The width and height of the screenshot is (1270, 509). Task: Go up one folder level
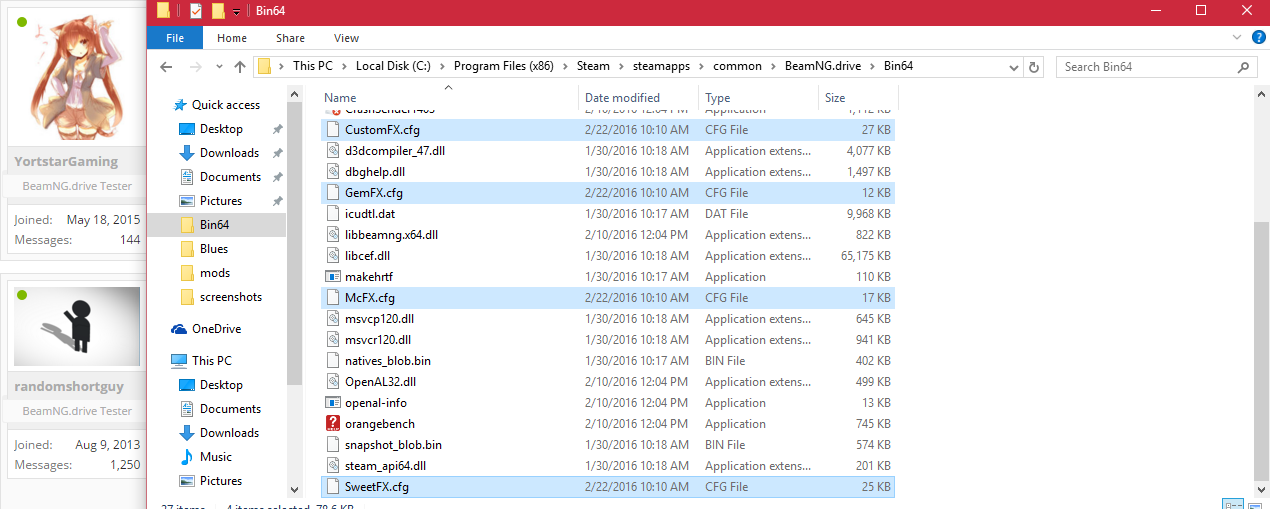coord(240,67)
